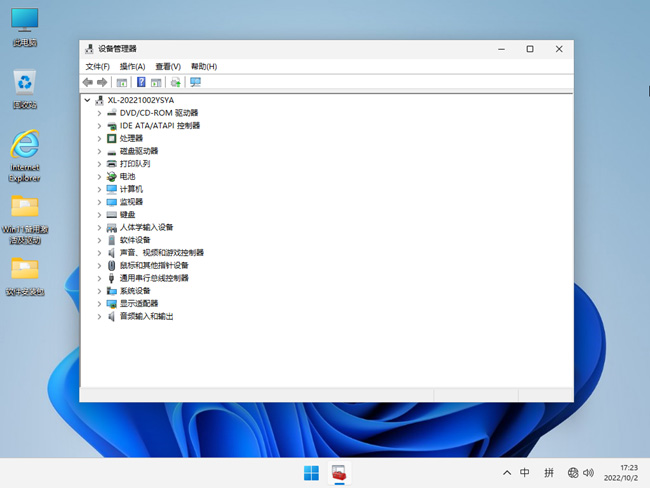Show hidden tray icons chevron
Screen dimensions: 650x488
[x=507, y=473]
